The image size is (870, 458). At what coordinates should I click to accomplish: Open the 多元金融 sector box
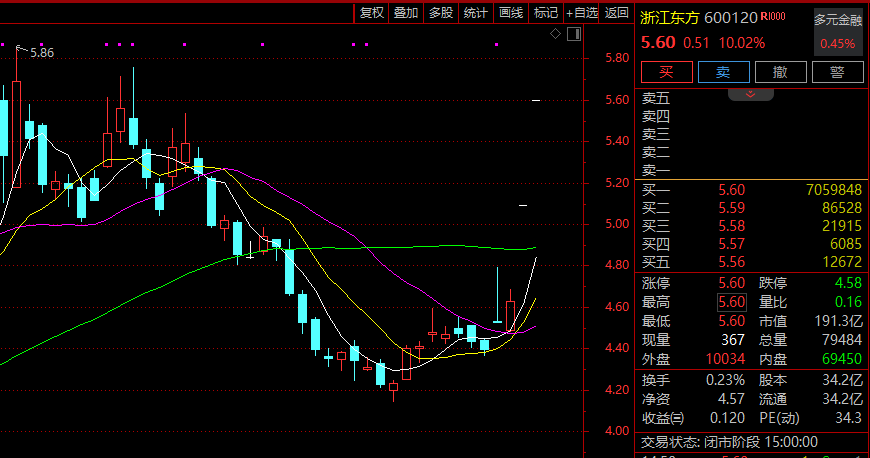tap(838, 32)
